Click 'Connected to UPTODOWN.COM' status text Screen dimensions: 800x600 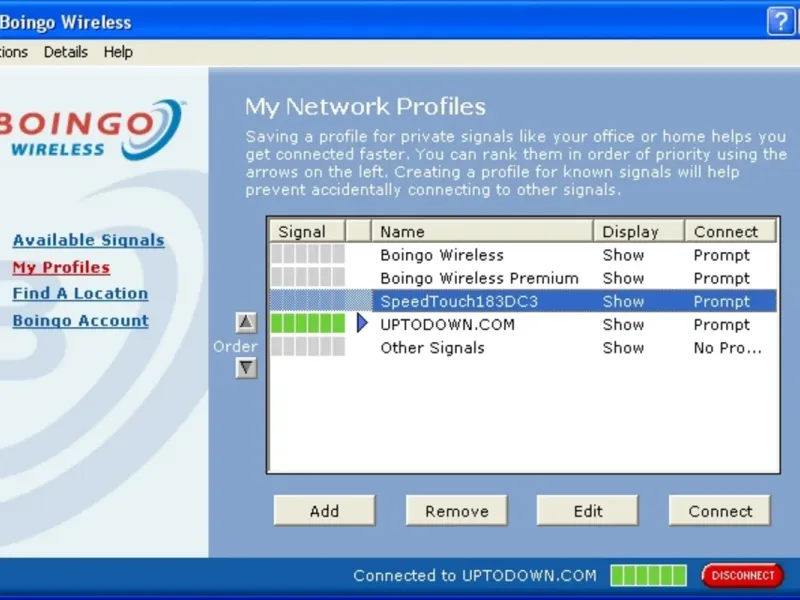pos(474,576)
